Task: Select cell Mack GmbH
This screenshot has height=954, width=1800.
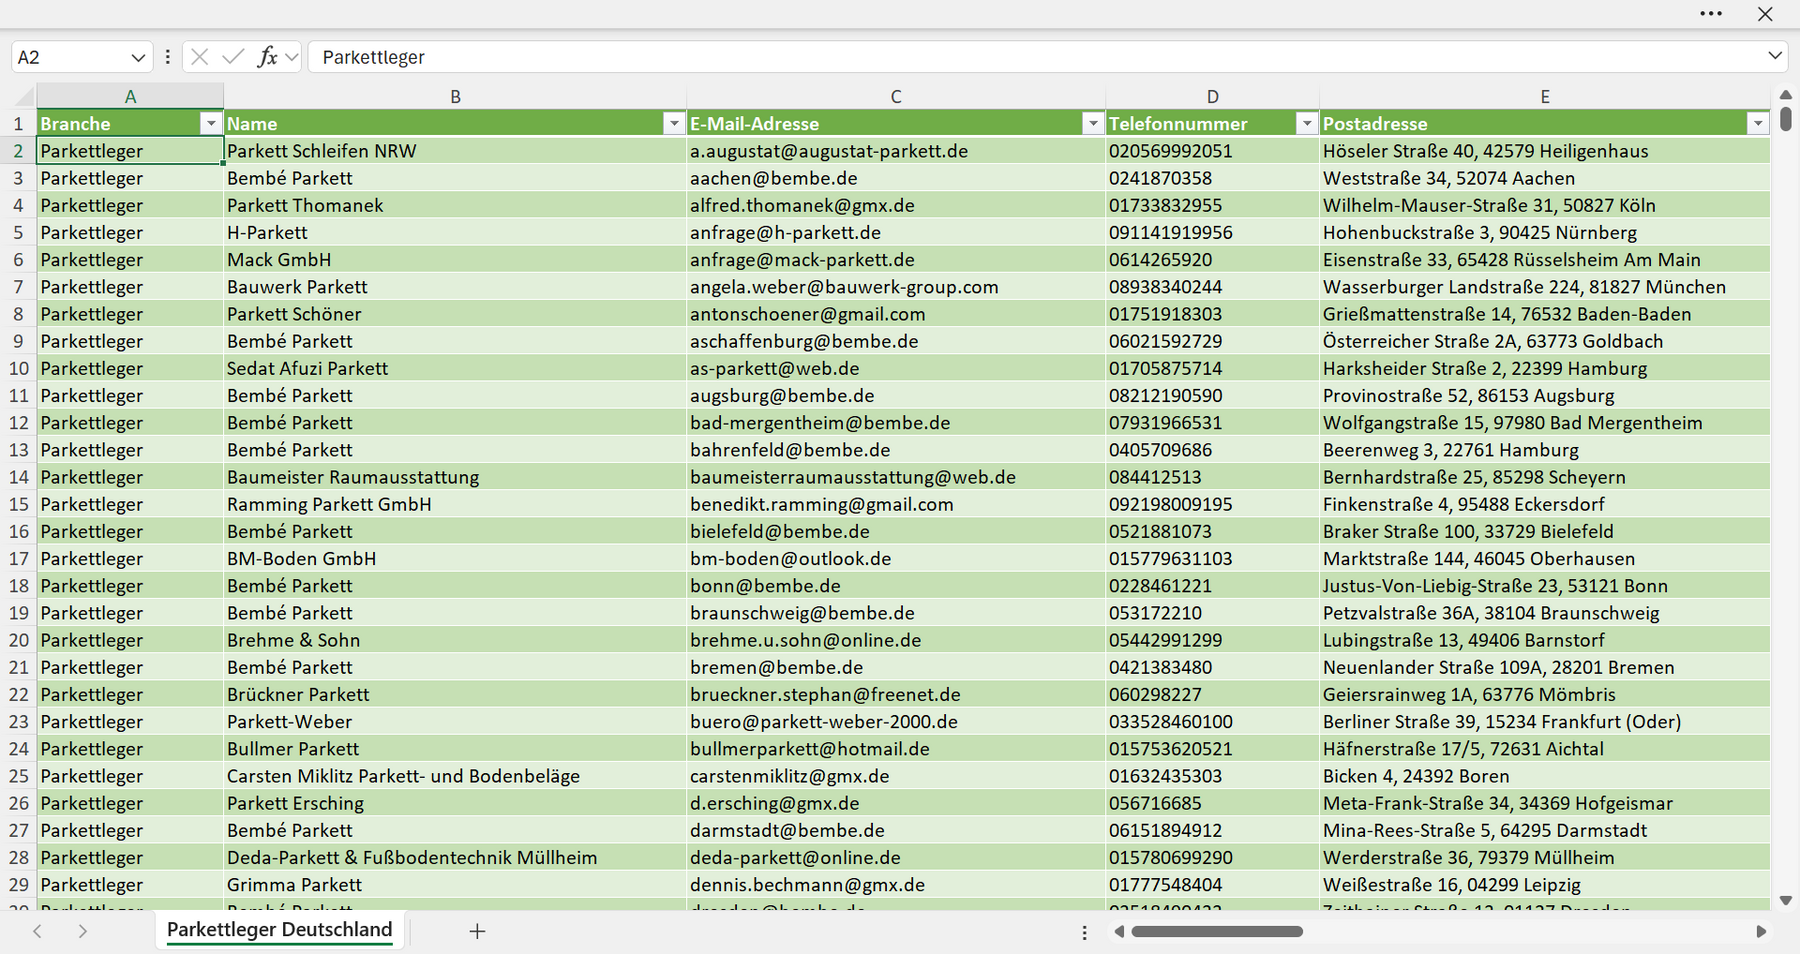Action: pos(455,259)
